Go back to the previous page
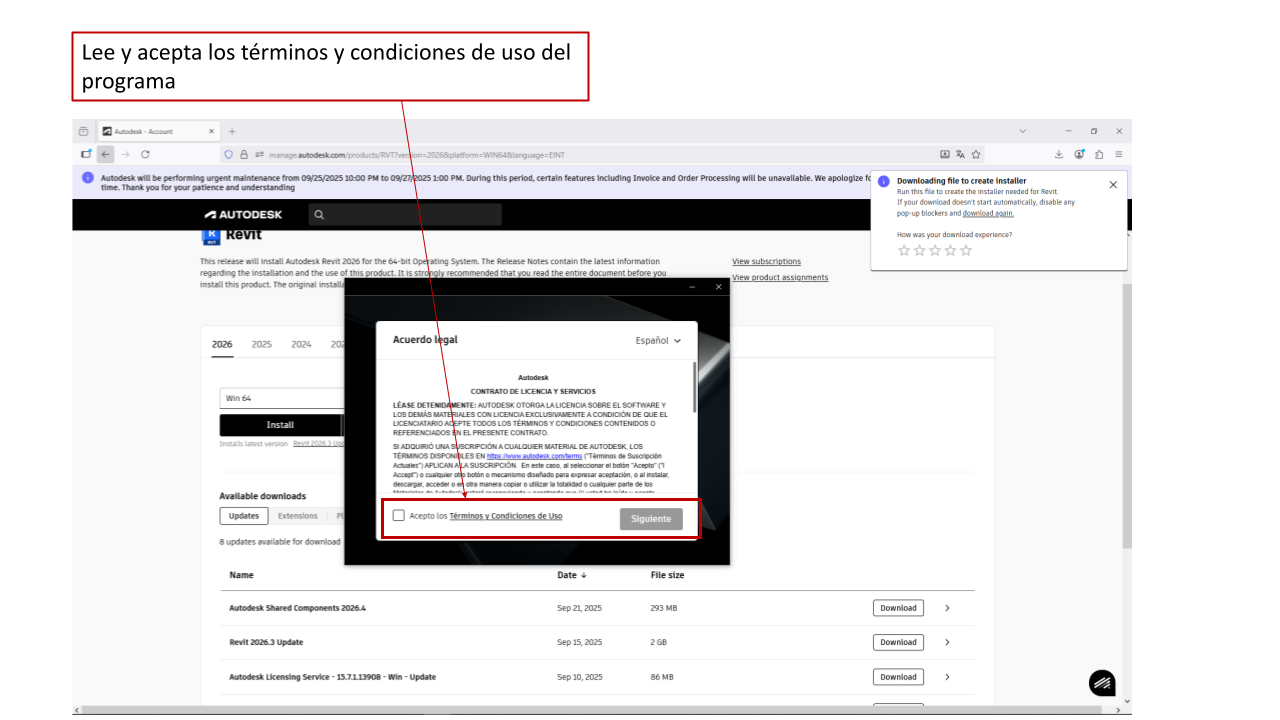This screenshot has height=720, width=1280. 106,154
